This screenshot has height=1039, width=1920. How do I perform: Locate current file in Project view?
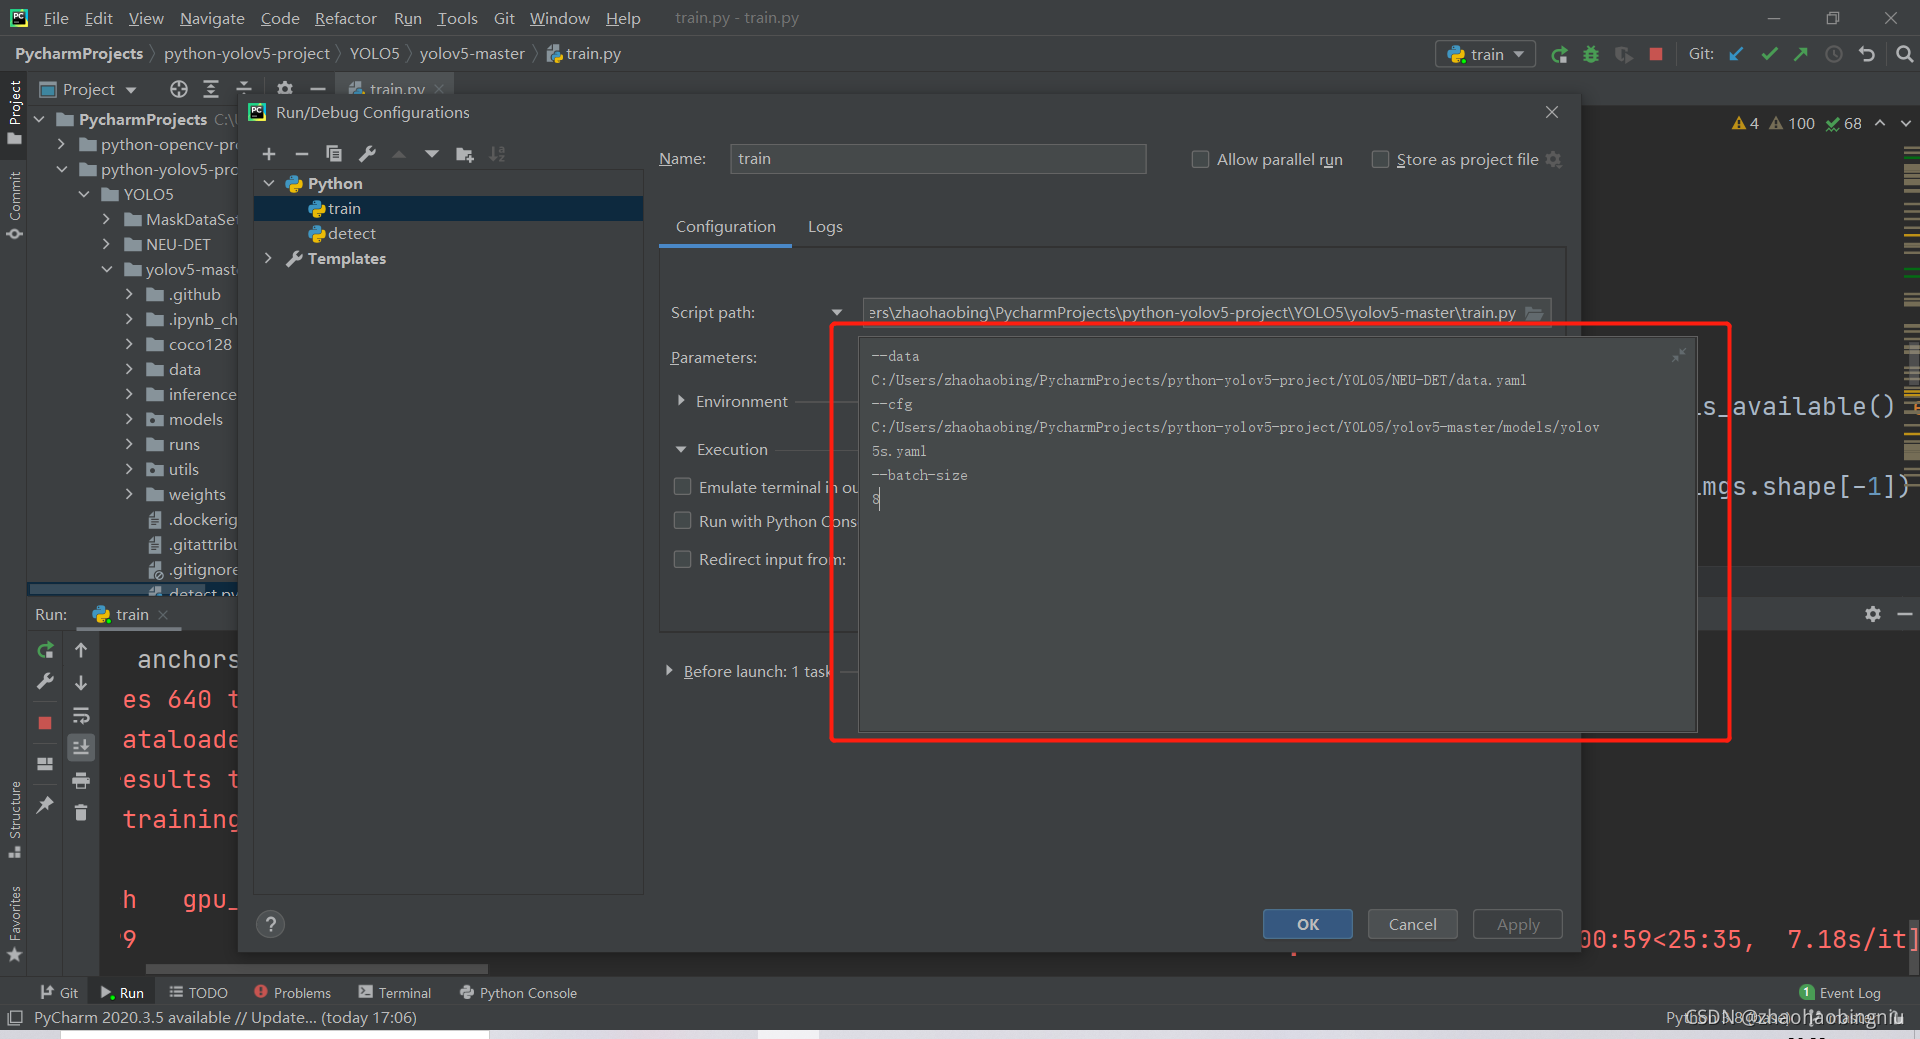(x=178, y=89)
